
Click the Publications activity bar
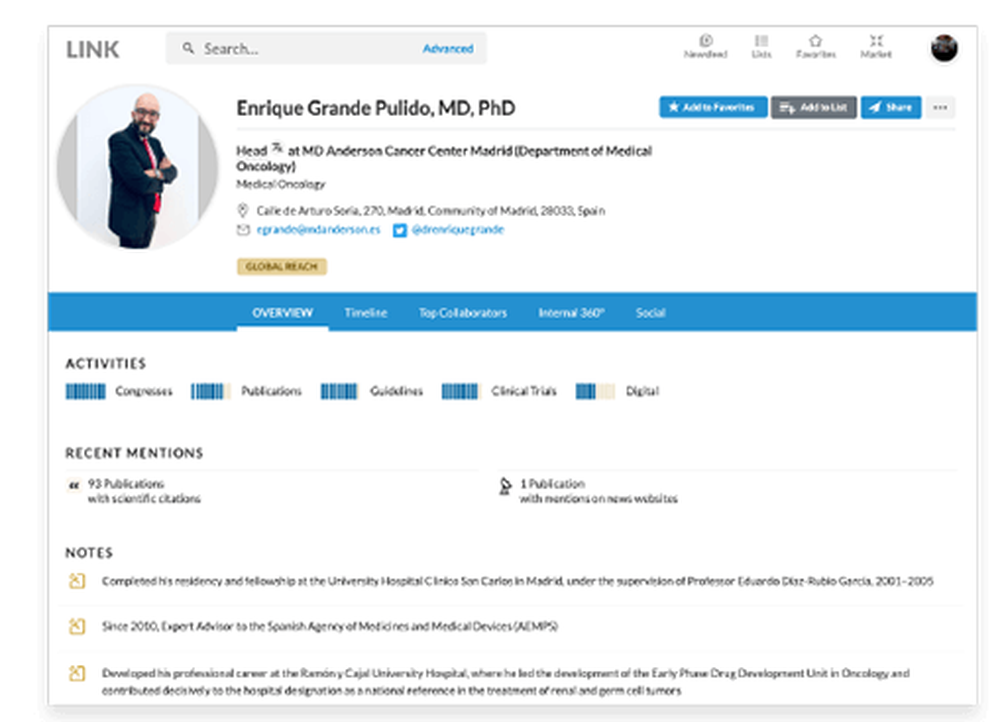[x=211, y=391]
